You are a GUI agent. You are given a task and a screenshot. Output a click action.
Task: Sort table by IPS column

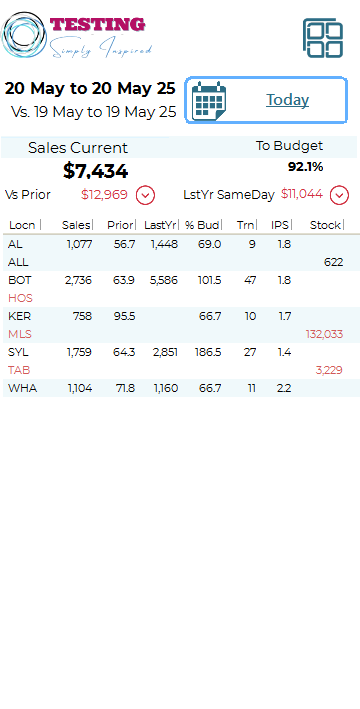click(281, 225)
